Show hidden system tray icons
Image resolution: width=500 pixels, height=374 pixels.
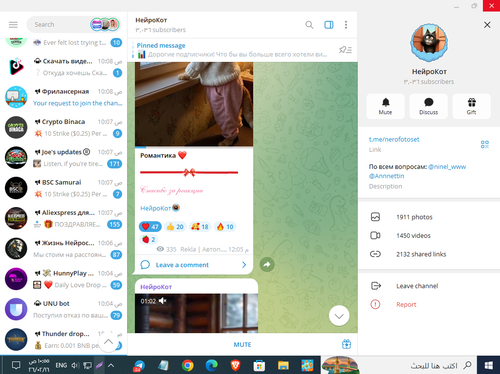(111, 365)
